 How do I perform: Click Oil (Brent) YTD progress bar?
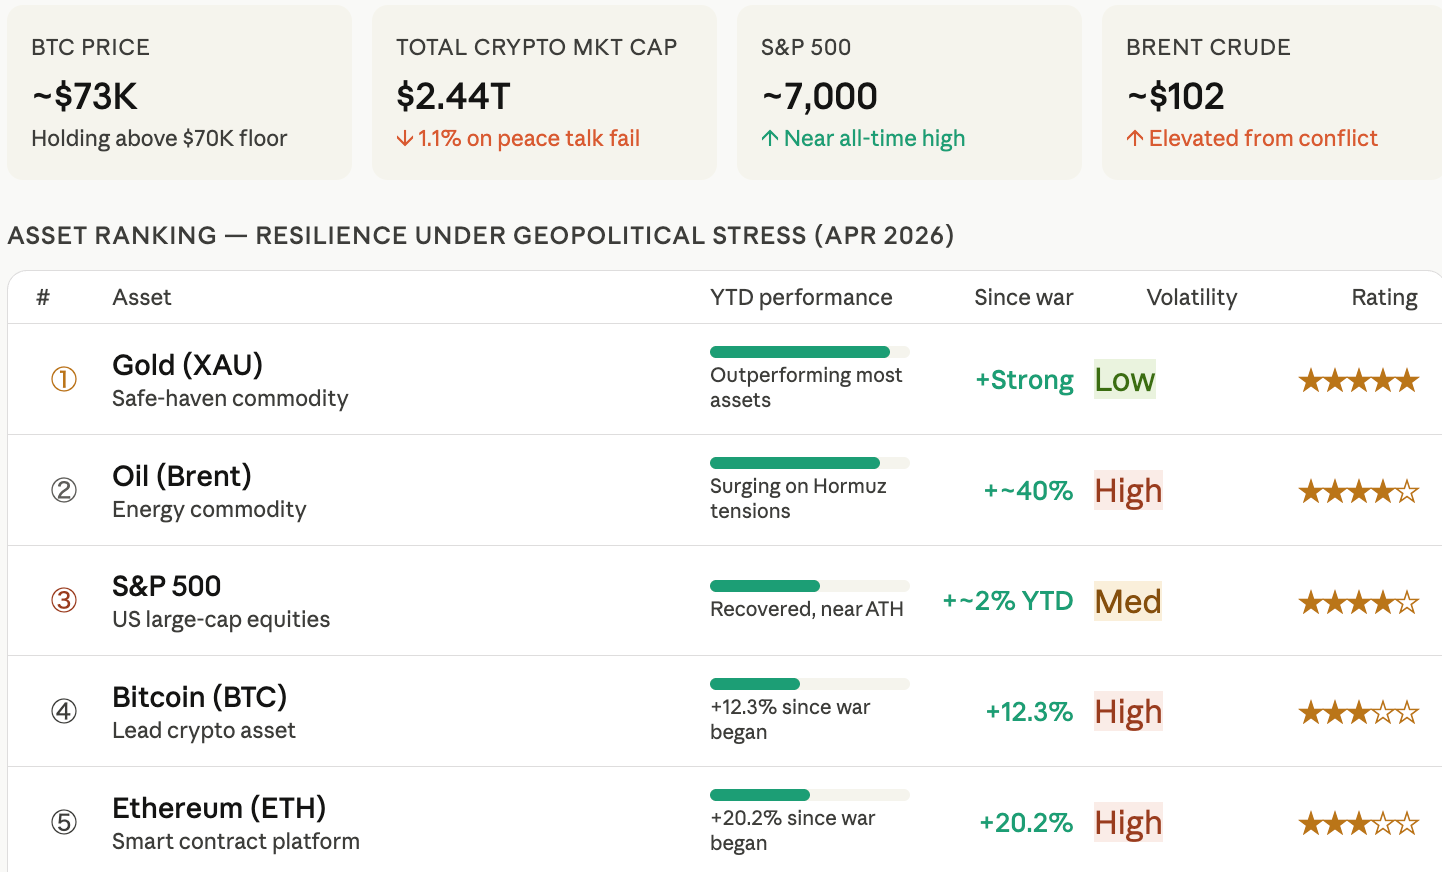(808, 463)
